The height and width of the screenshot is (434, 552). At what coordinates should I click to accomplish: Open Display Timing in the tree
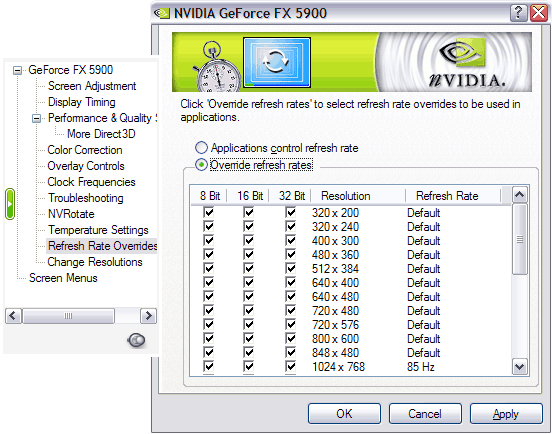click(82, 102)
